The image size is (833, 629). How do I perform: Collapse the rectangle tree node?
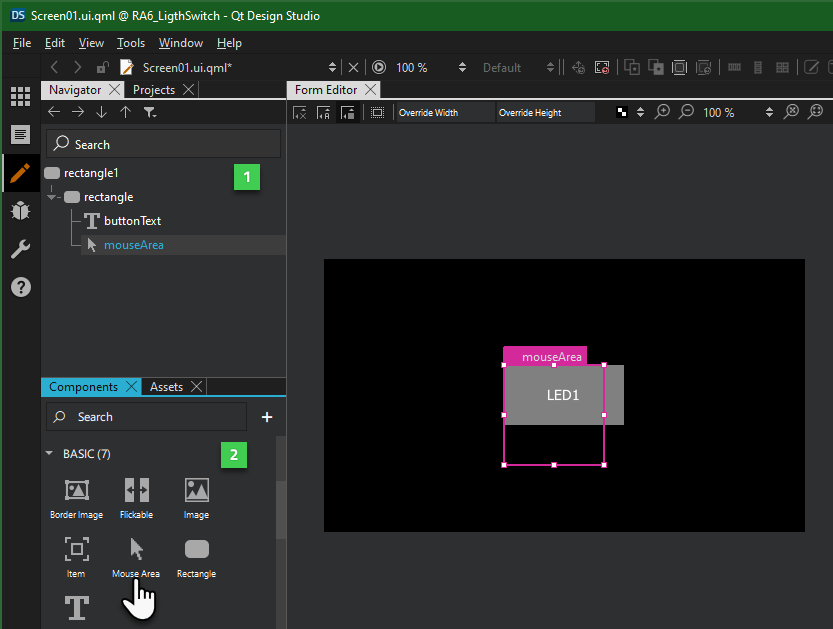pos(52,197)
